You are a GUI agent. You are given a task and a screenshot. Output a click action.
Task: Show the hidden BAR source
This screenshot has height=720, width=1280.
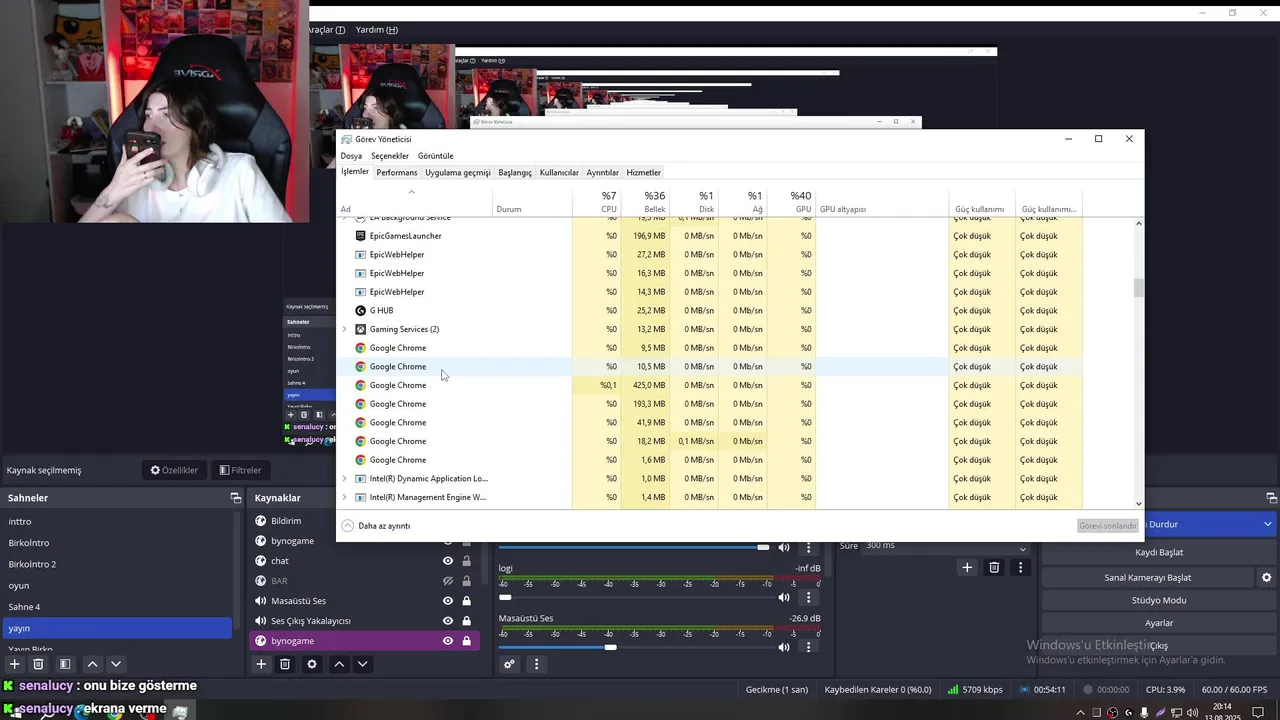(x=448, y=581)
